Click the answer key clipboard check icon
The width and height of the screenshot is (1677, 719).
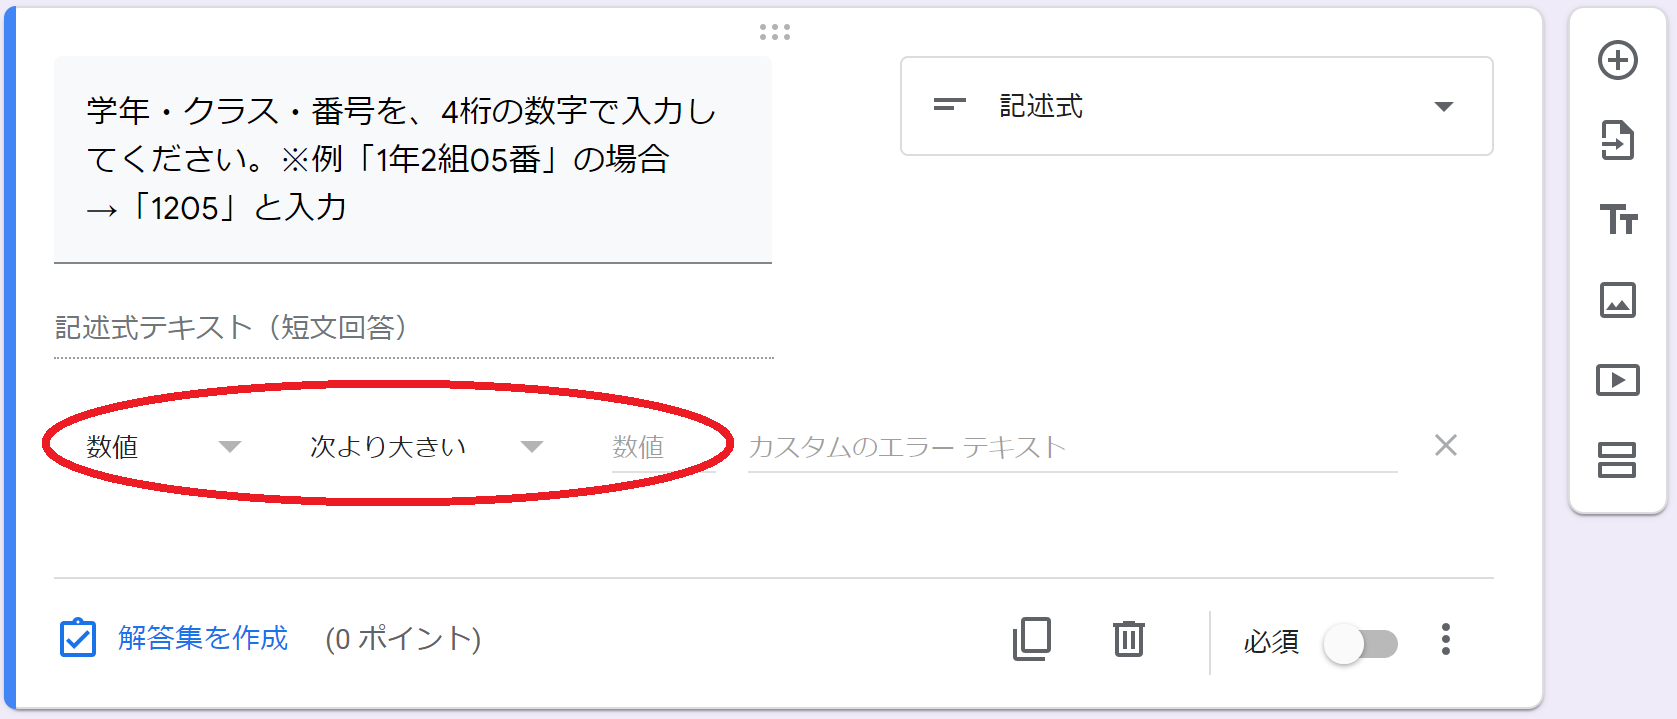pyautogui.click(x=78, y=638)
